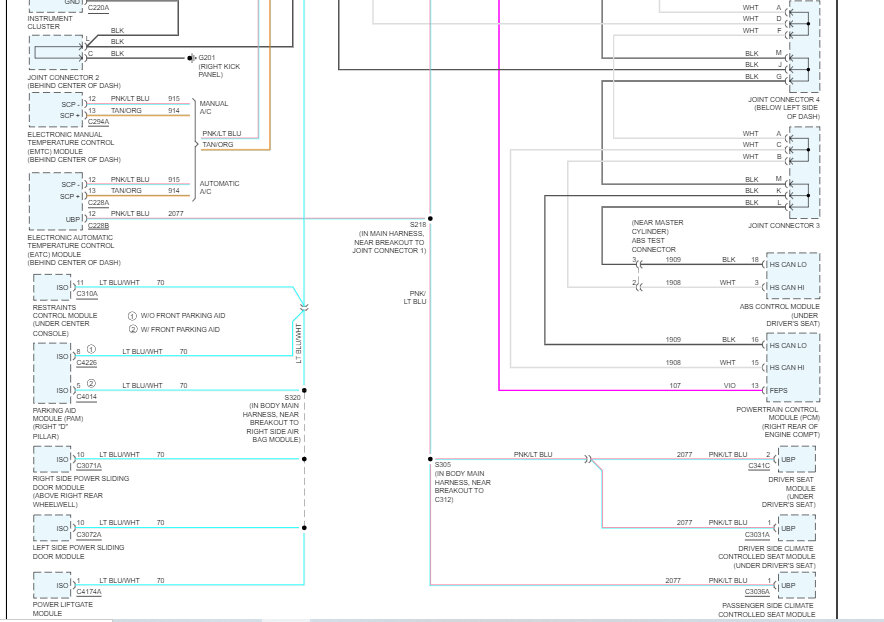884x622 pixels.
Task: Click the horizontal scrollbar at bottom
Action: point(442,620)
